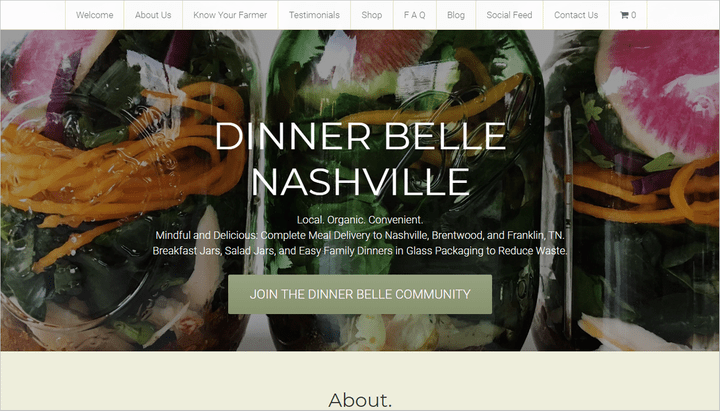Viewport: 720px width, 411px height.
Task: Visit the Blog page
Action: point(456,15)
